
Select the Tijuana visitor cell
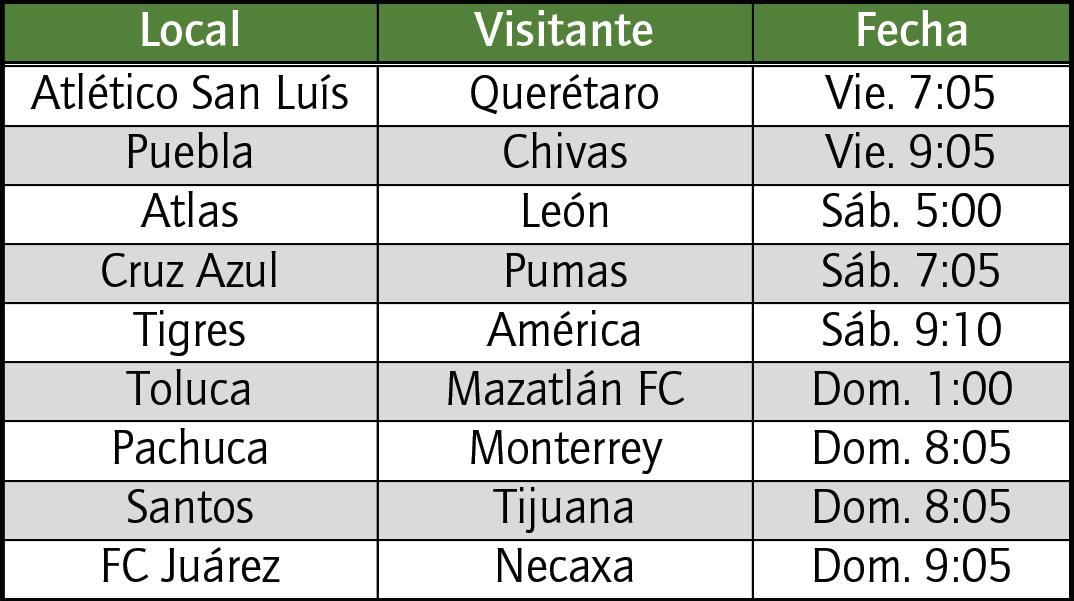point(565,510)
